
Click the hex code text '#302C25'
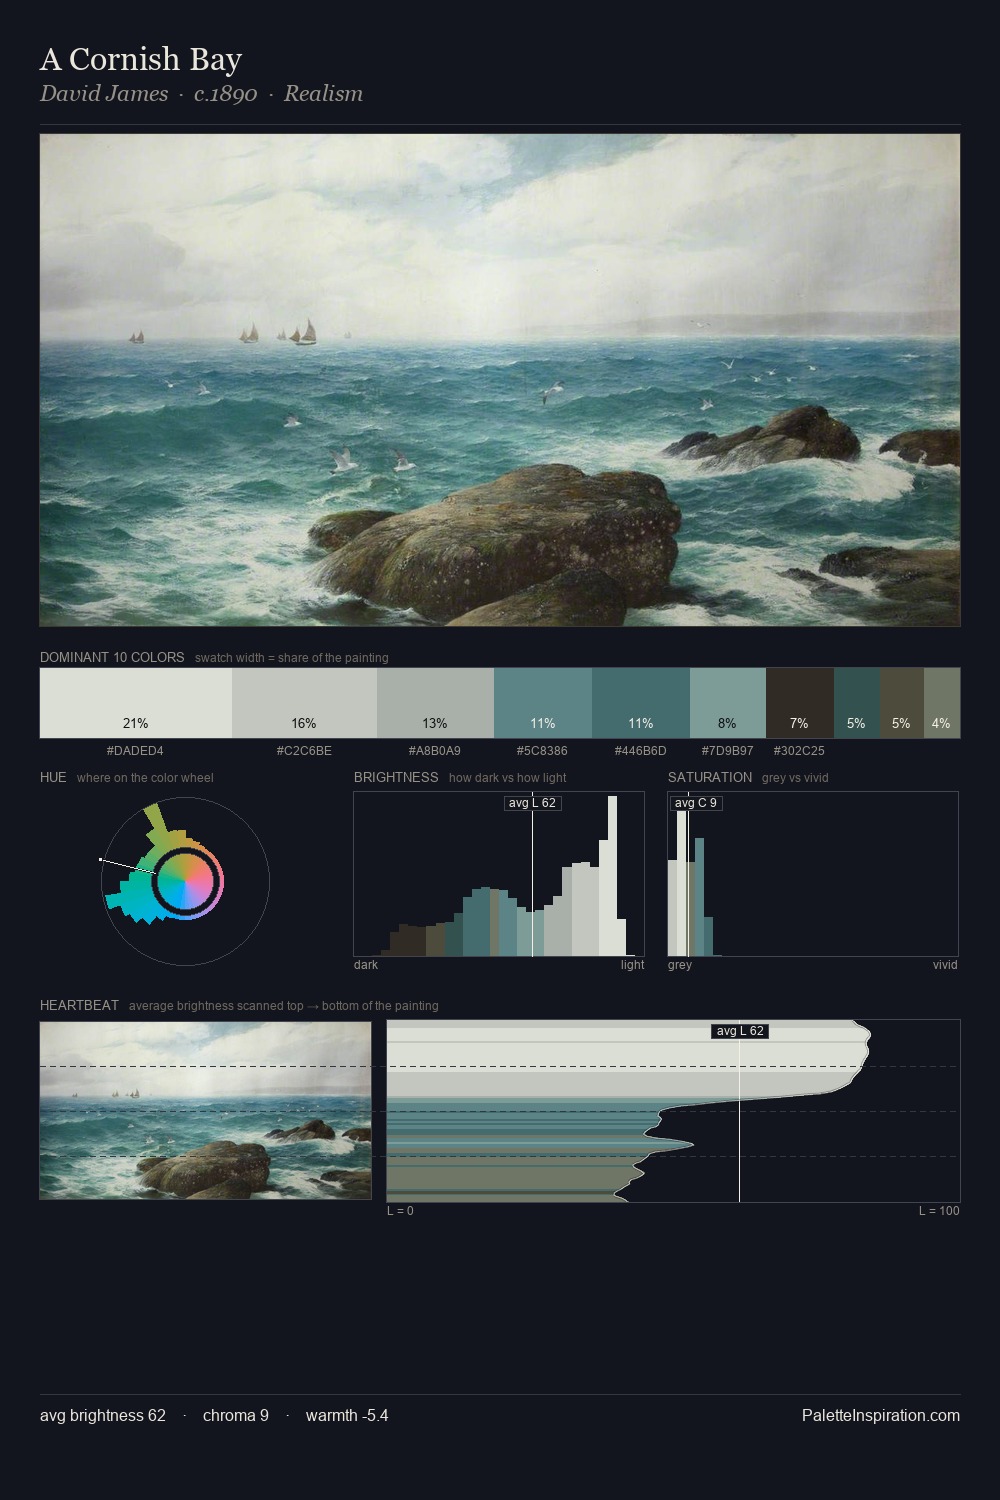(x=799, y=750)
